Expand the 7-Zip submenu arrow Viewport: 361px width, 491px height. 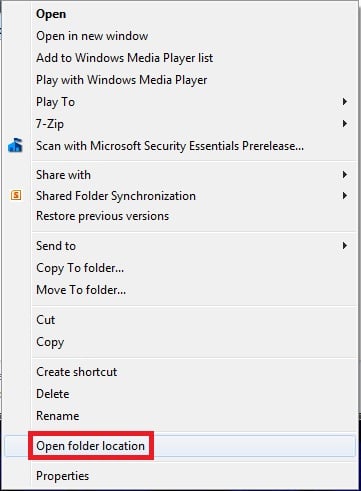pos(345,124)
